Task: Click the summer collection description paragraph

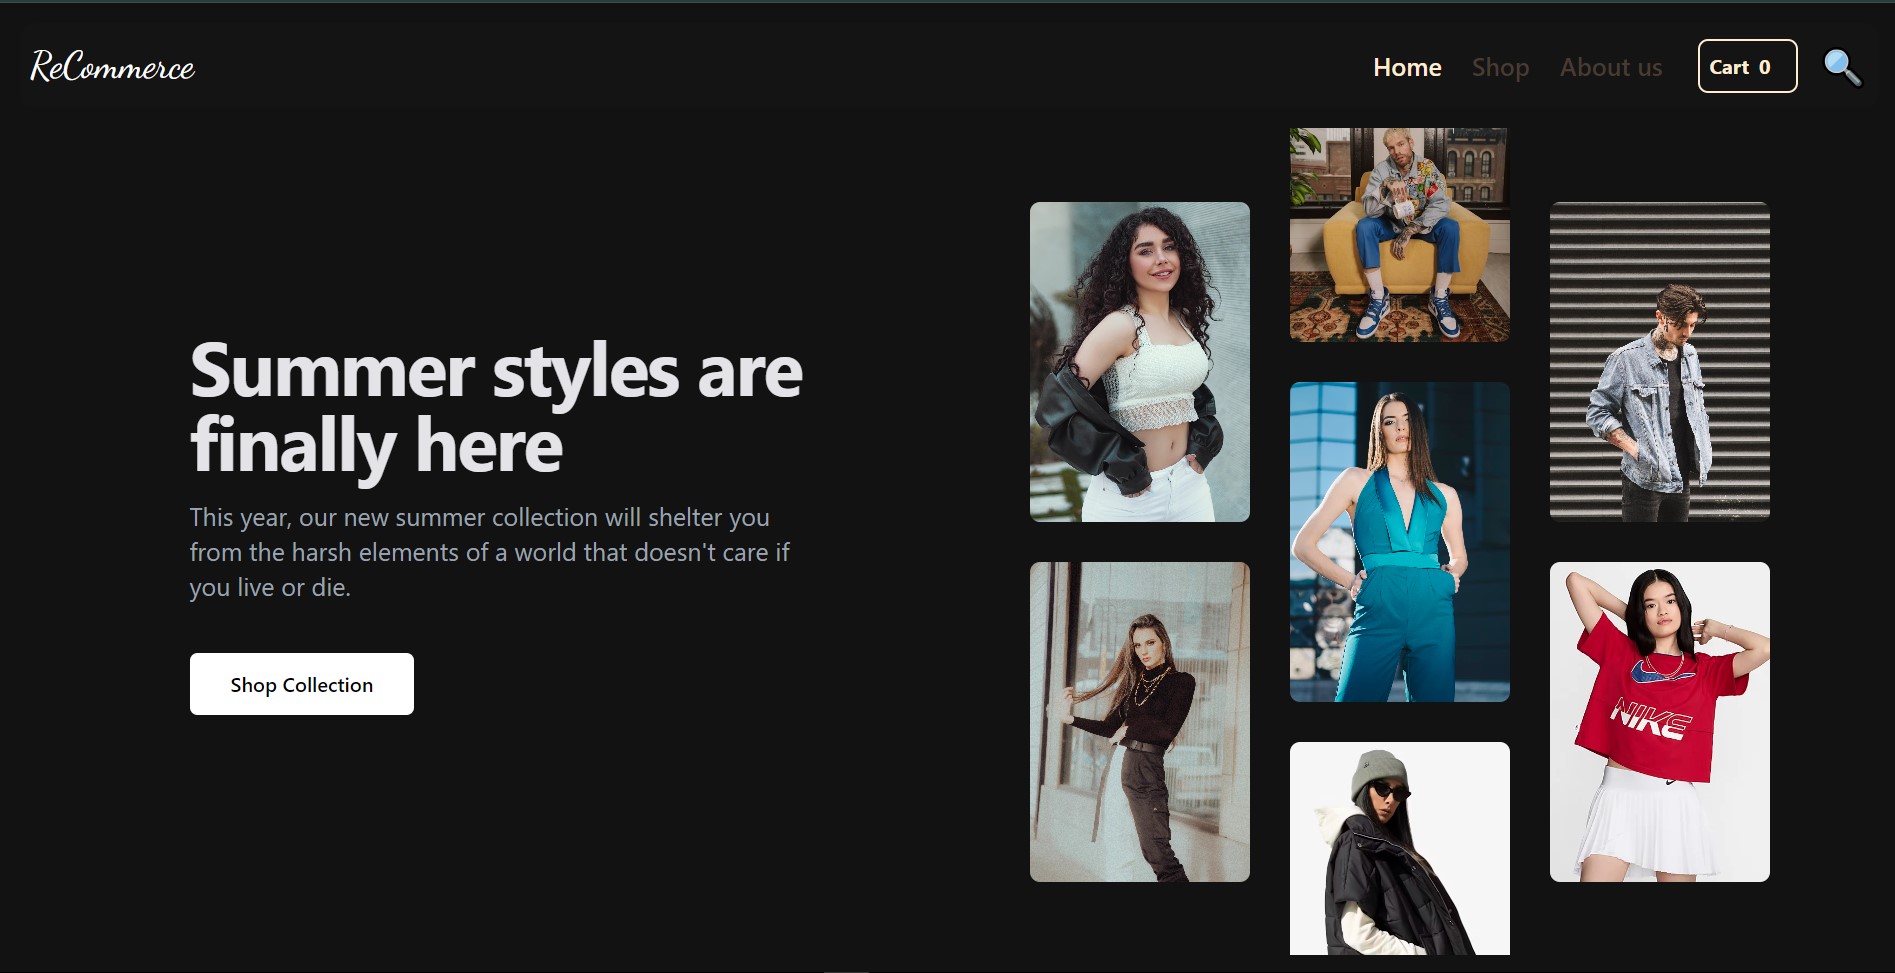Action: coord(490,552)
